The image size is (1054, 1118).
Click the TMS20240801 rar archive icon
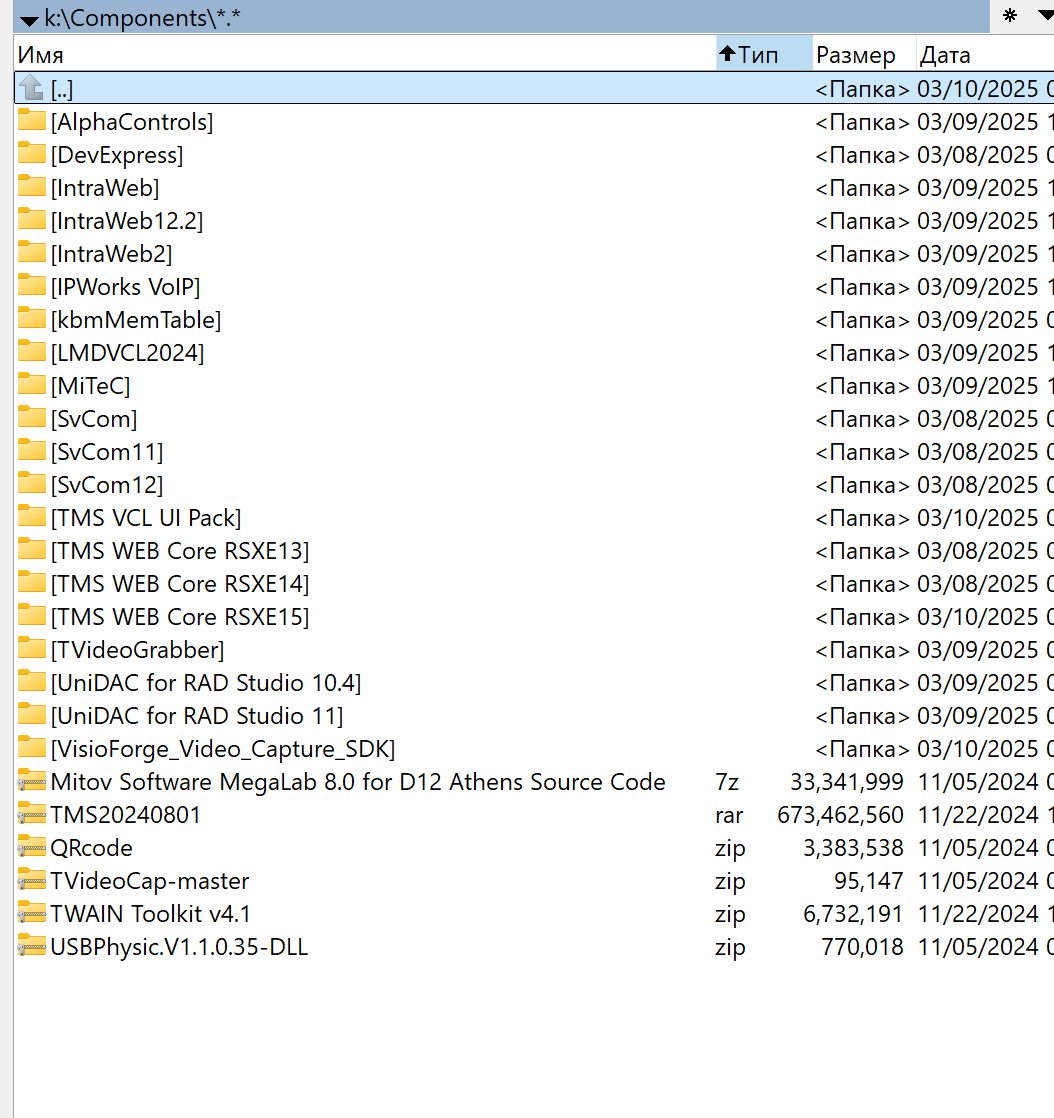click(x=31, y=813)
